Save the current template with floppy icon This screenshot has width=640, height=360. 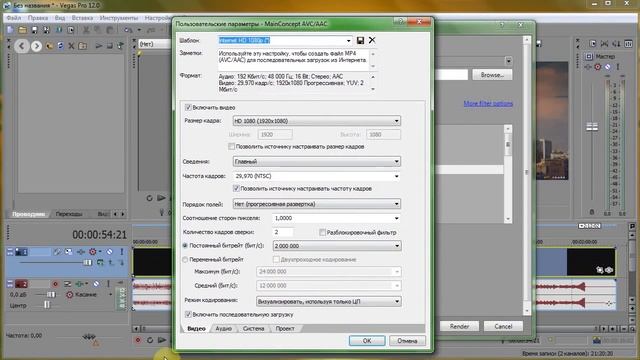click(360, 40)
